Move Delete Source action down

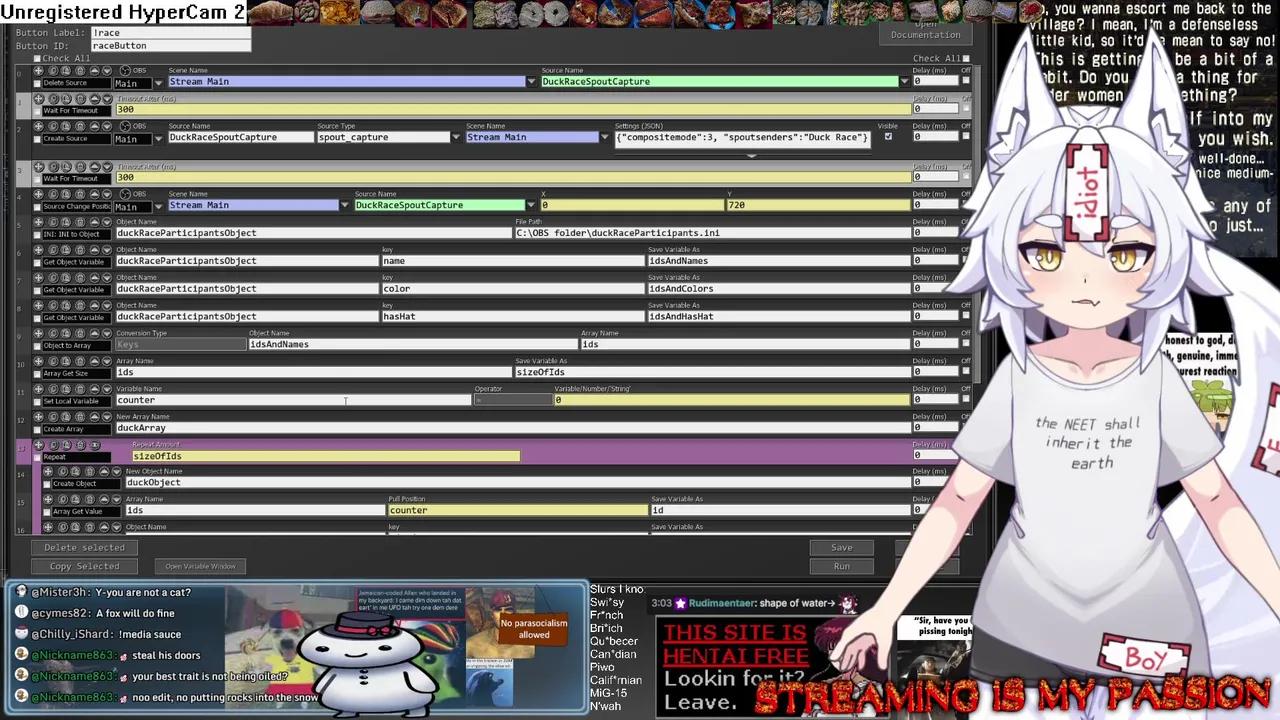[x=107, y=71]
